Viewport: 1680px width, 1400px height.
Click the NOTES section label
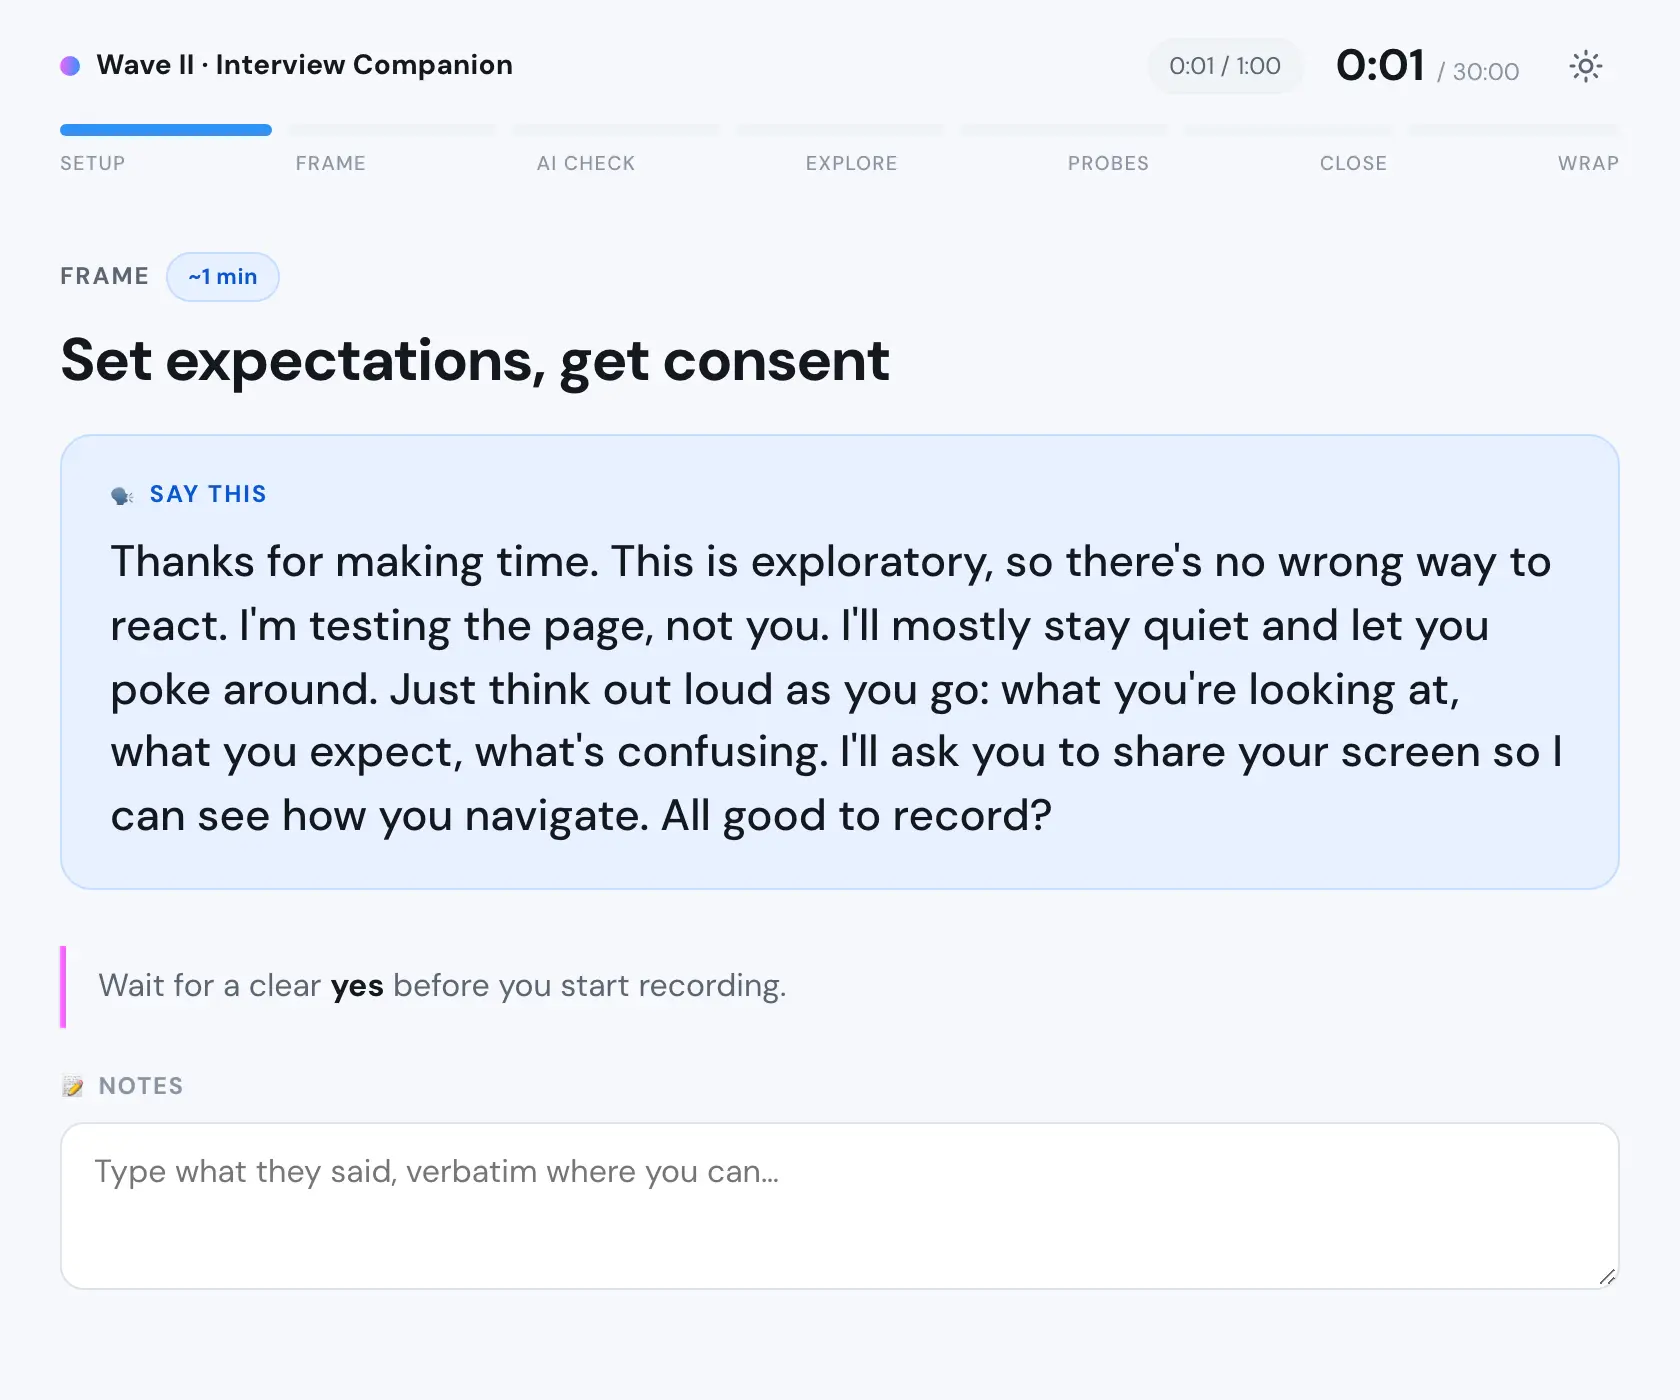pos(141,1086)
